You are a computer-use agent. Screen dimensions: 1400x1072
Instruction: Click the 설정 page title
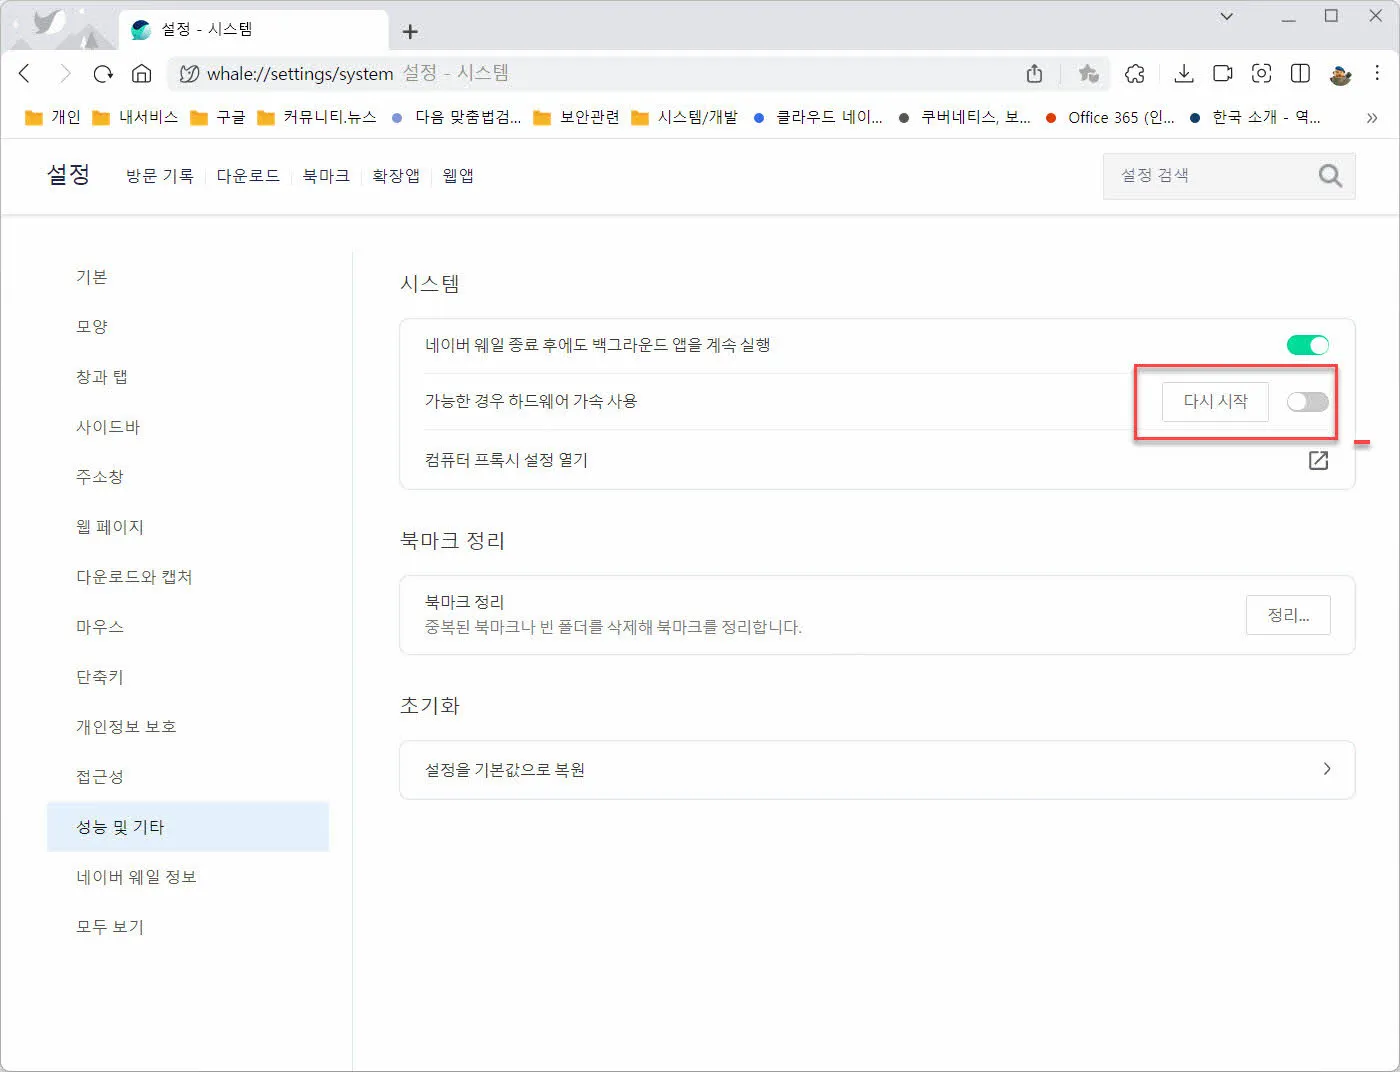[x=68, y=175]
